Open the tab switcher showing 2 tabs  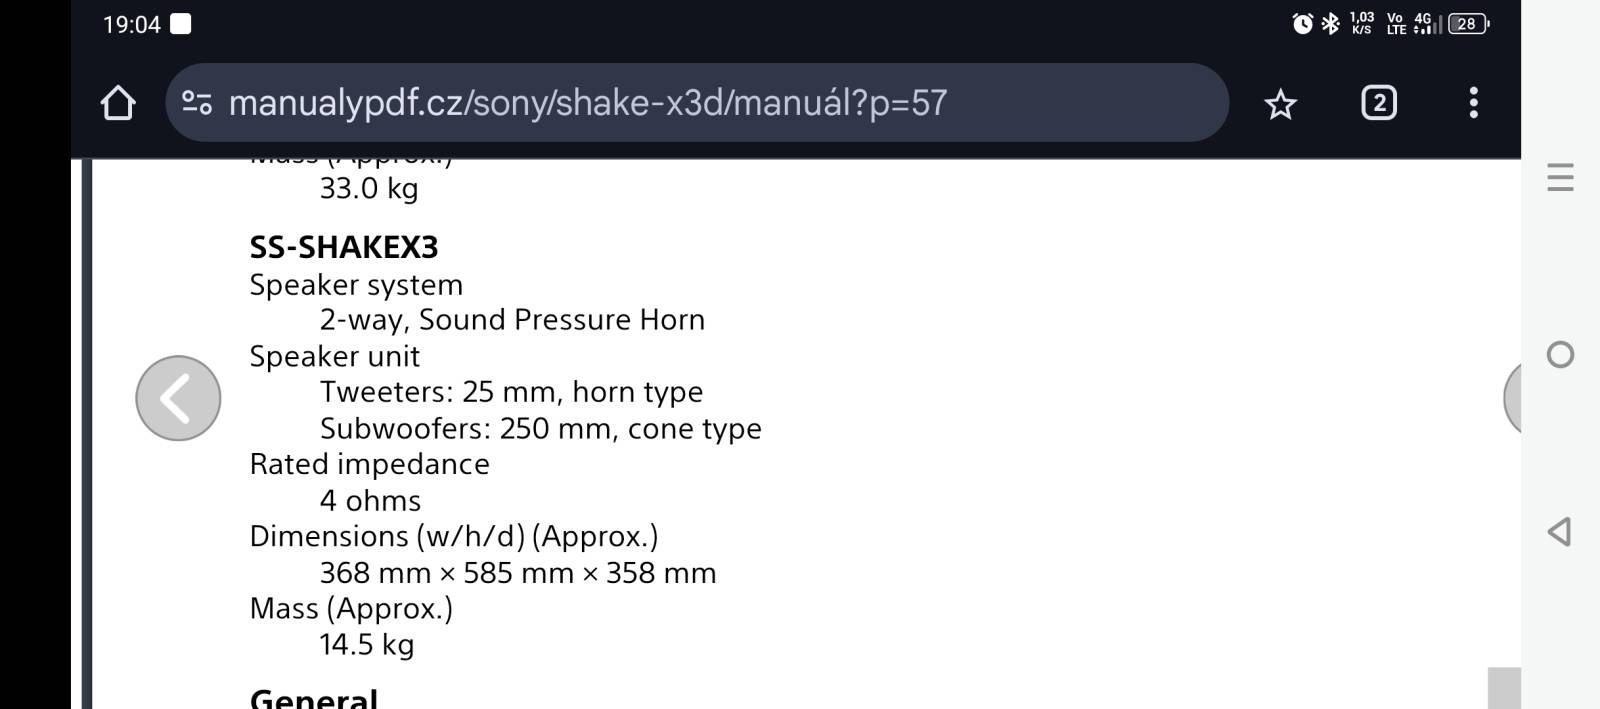coord(1379,102)
